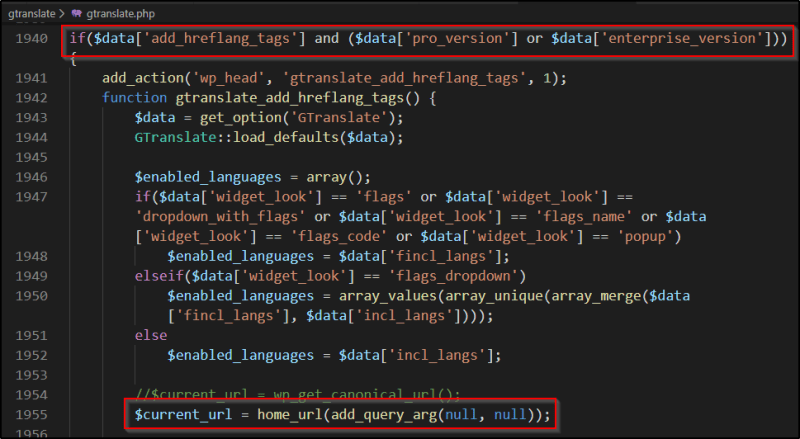Click the breadcrumb chevron separator after gtranslate
The width and height of the screenshot is (800, 439).
click(62, 14)
